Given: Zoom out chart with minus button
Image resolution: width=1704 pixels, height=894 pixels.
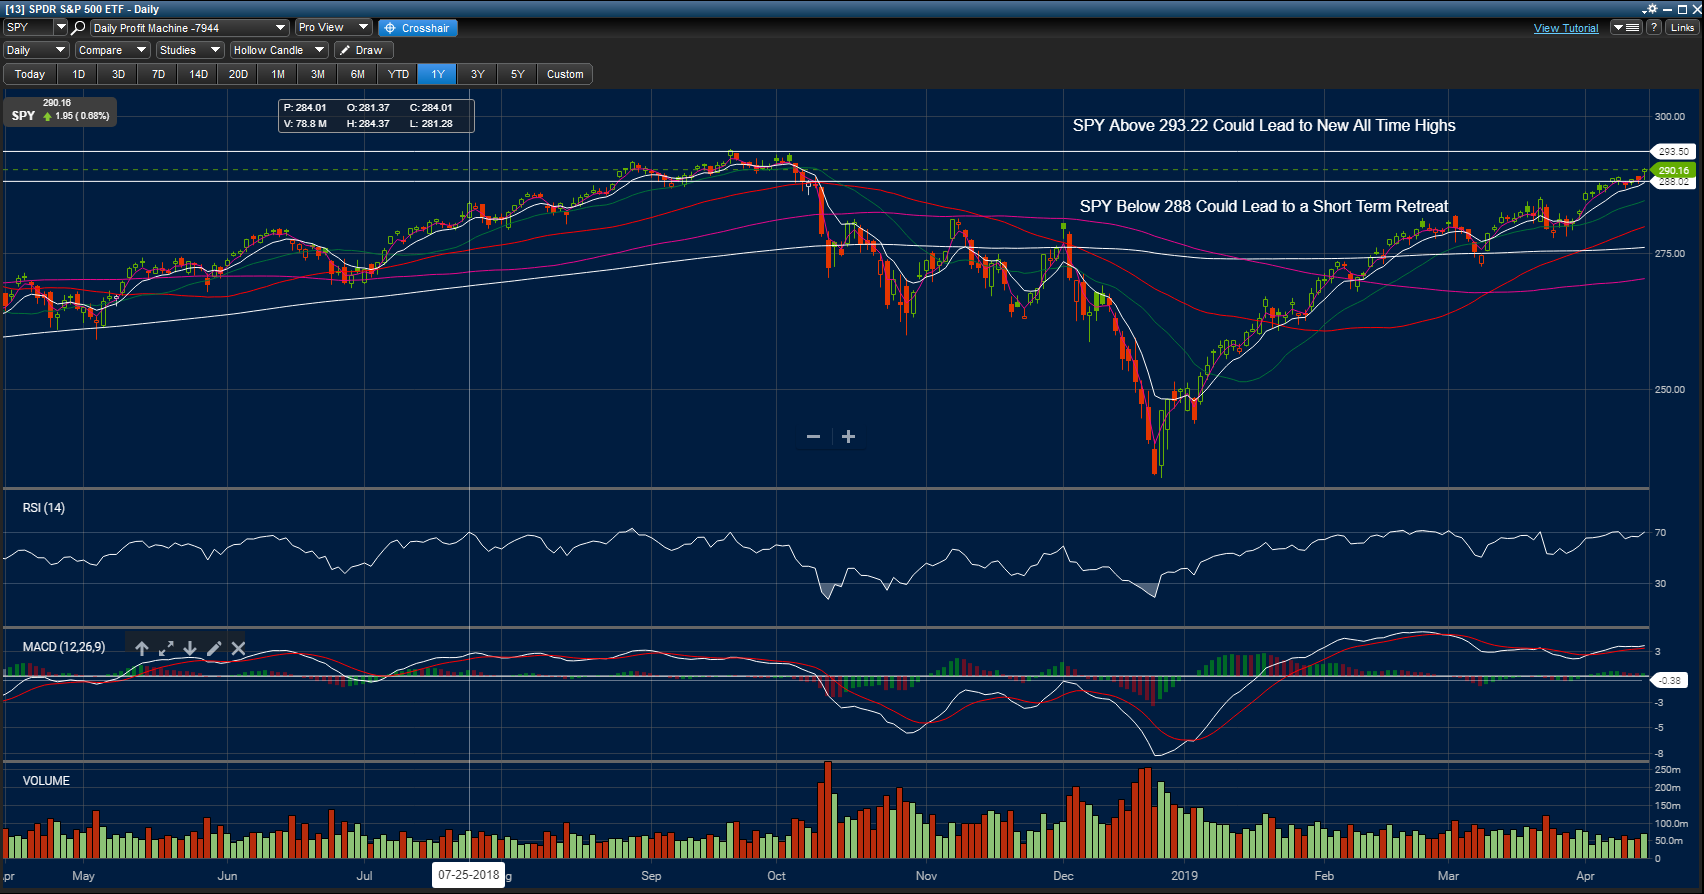Looking at the screenshot, I should [x=814, y=437].
